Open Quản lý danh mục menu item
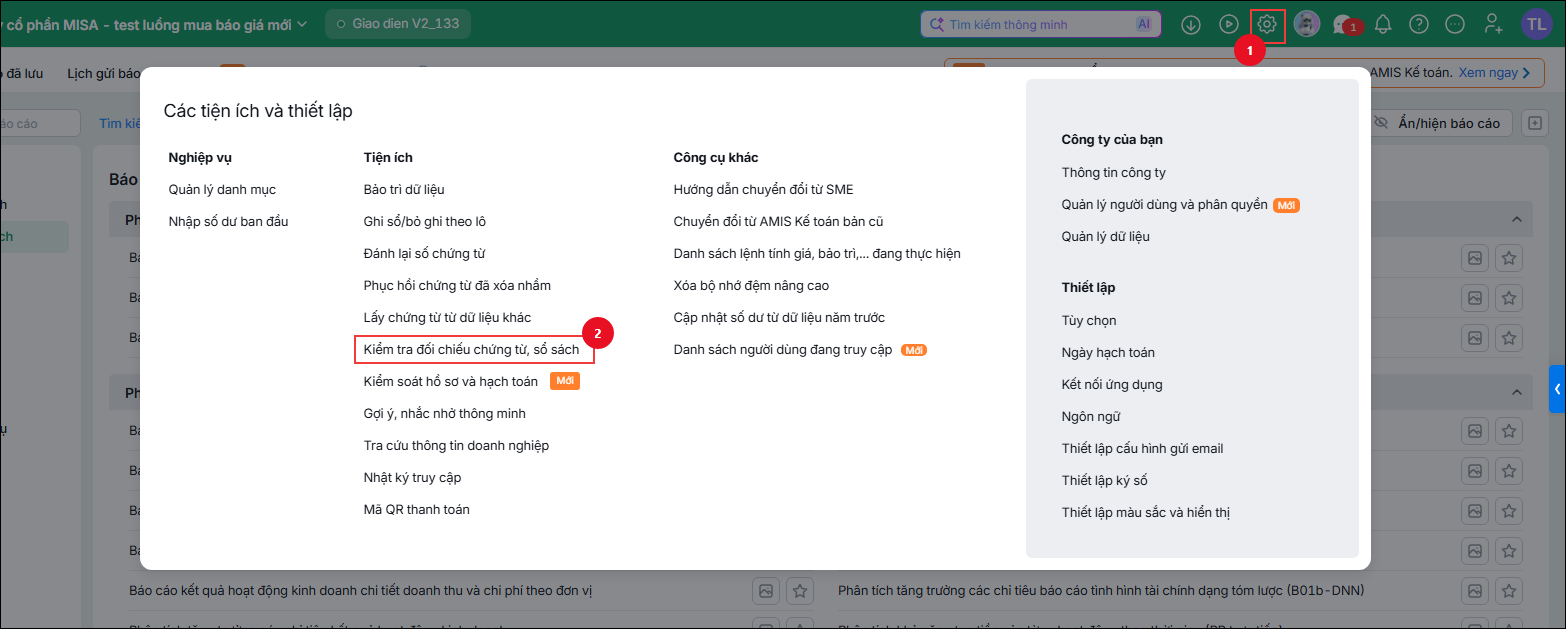The height and width of the screenshot is (629, 1566). tap(222, 190)
